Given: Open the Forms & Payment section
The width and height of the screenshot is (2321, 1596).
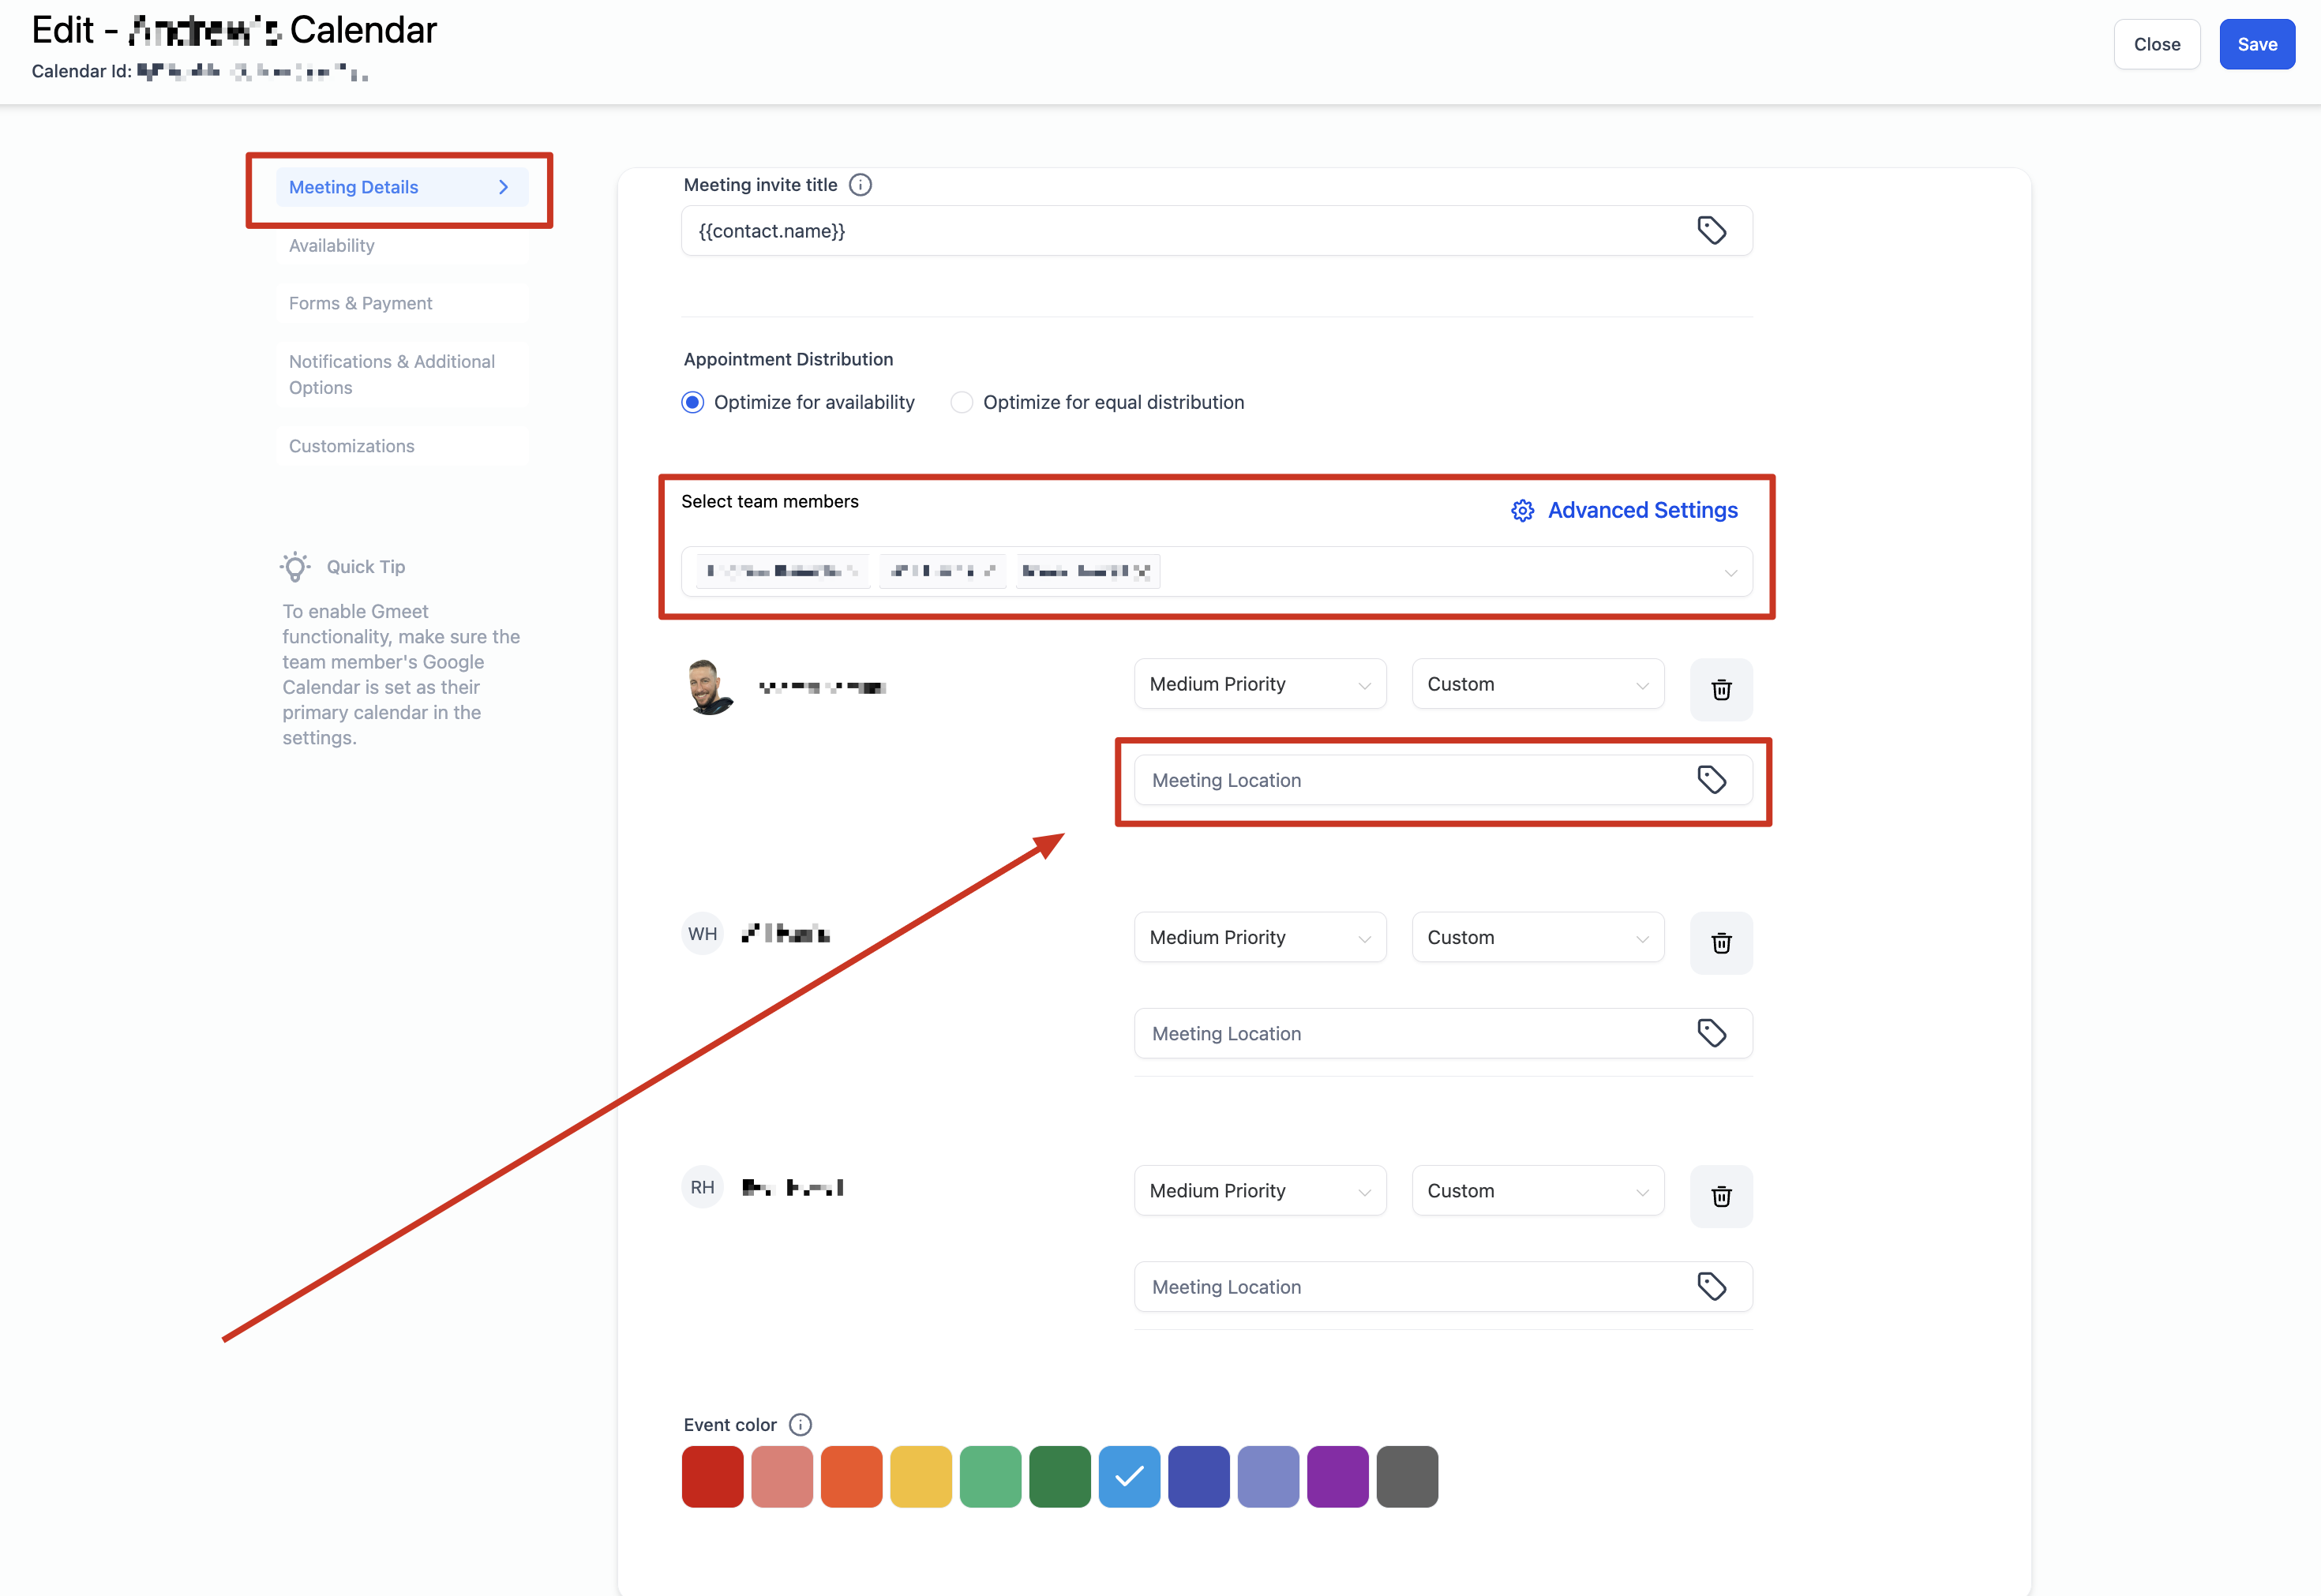Looking at the screenshot, I should pos(361,304).
